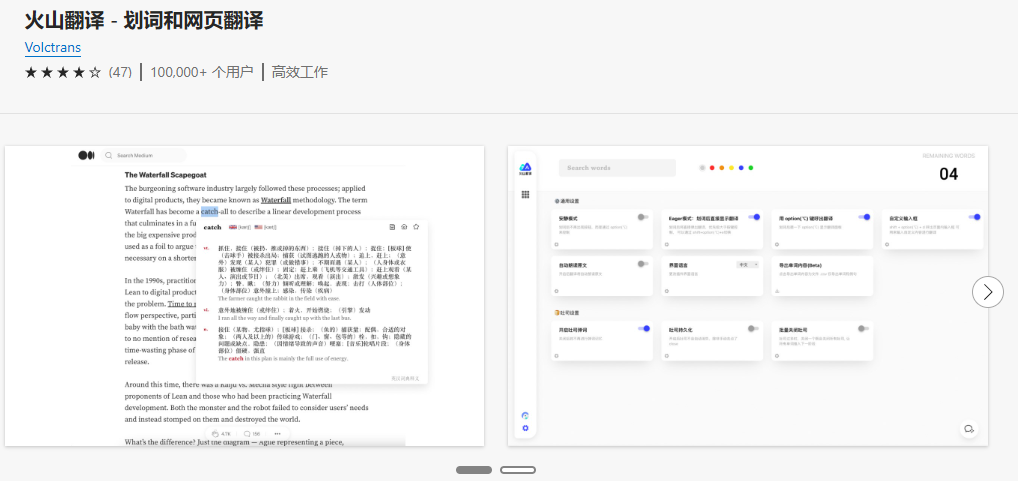The height and width of the screenshot is (481, 1018).
Task: Click three-dot more icon below article
Action: coord(277,434)
